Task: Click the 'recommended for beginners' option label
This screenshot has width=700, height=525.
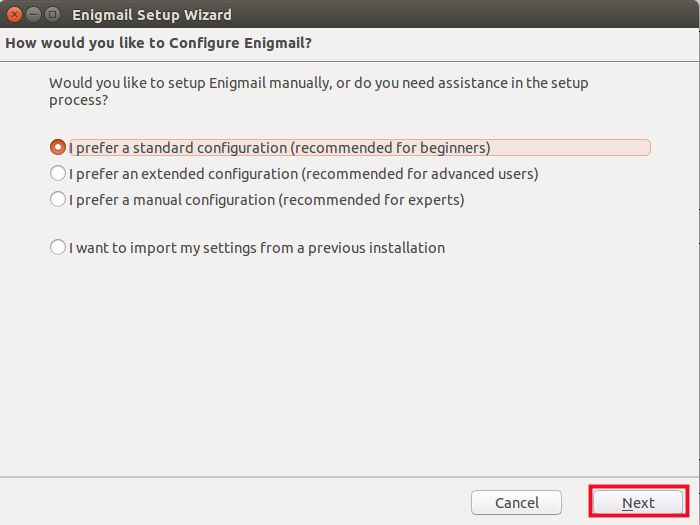Action: [x=280, y=148]
